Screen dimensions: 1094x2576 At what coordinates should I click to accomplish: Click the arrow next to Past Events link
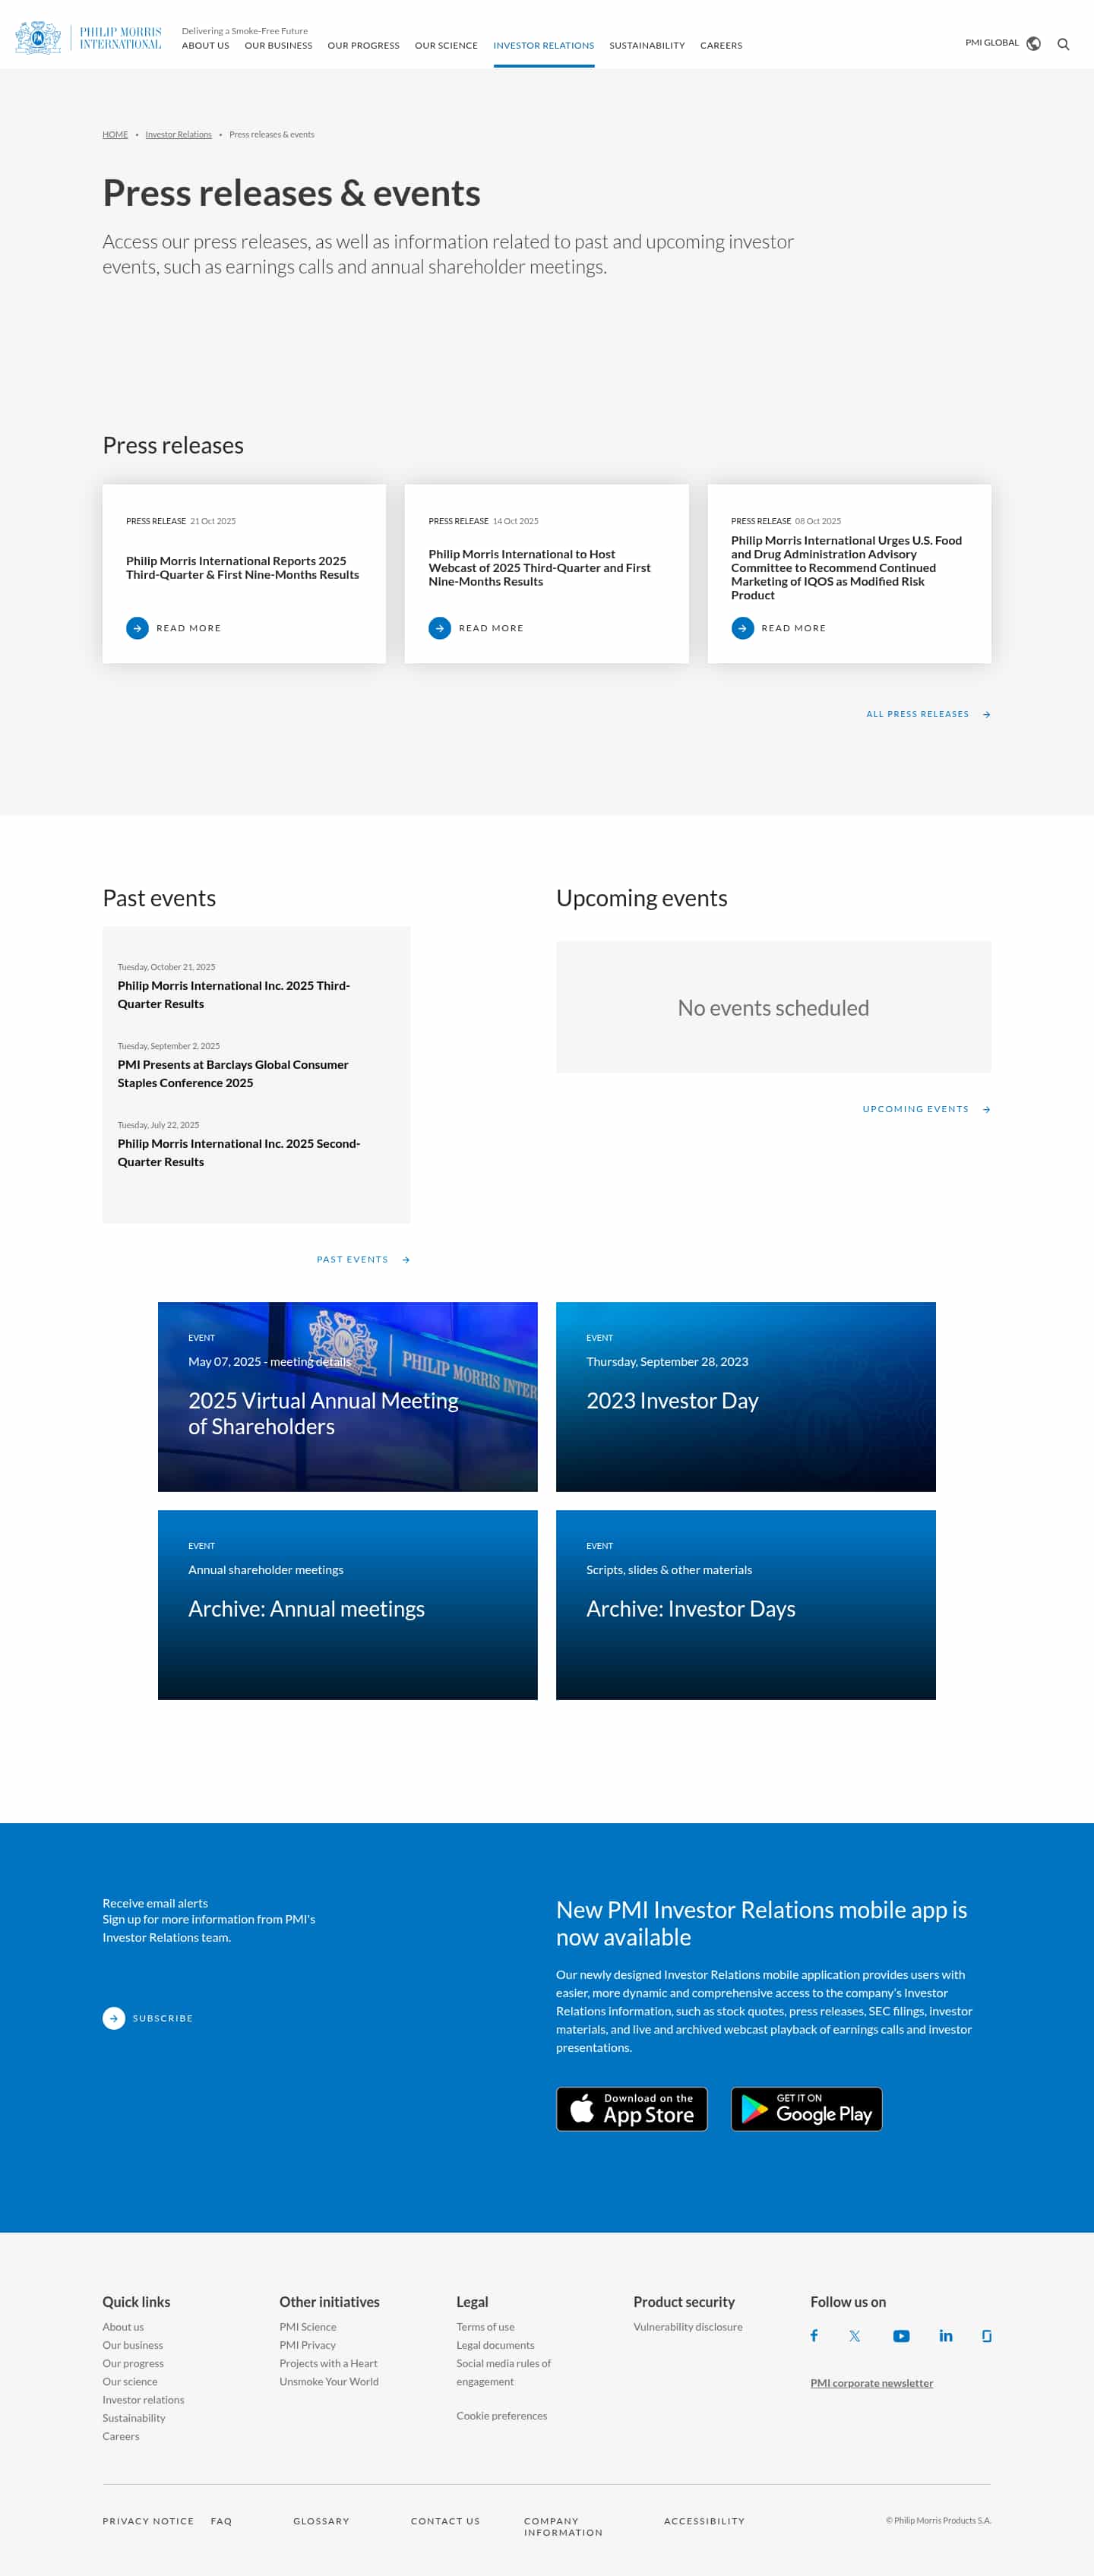point(405,1260)
